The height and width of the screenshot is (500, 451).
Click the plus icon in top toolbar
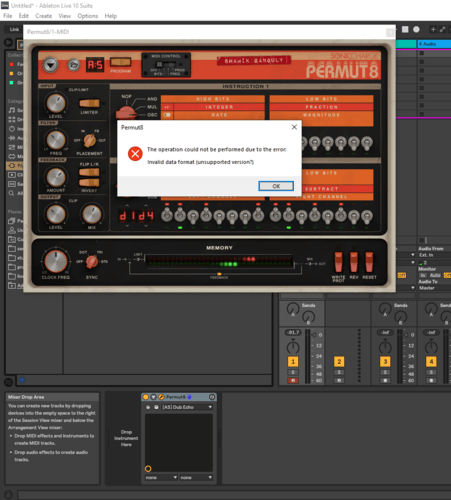(433, 29)
